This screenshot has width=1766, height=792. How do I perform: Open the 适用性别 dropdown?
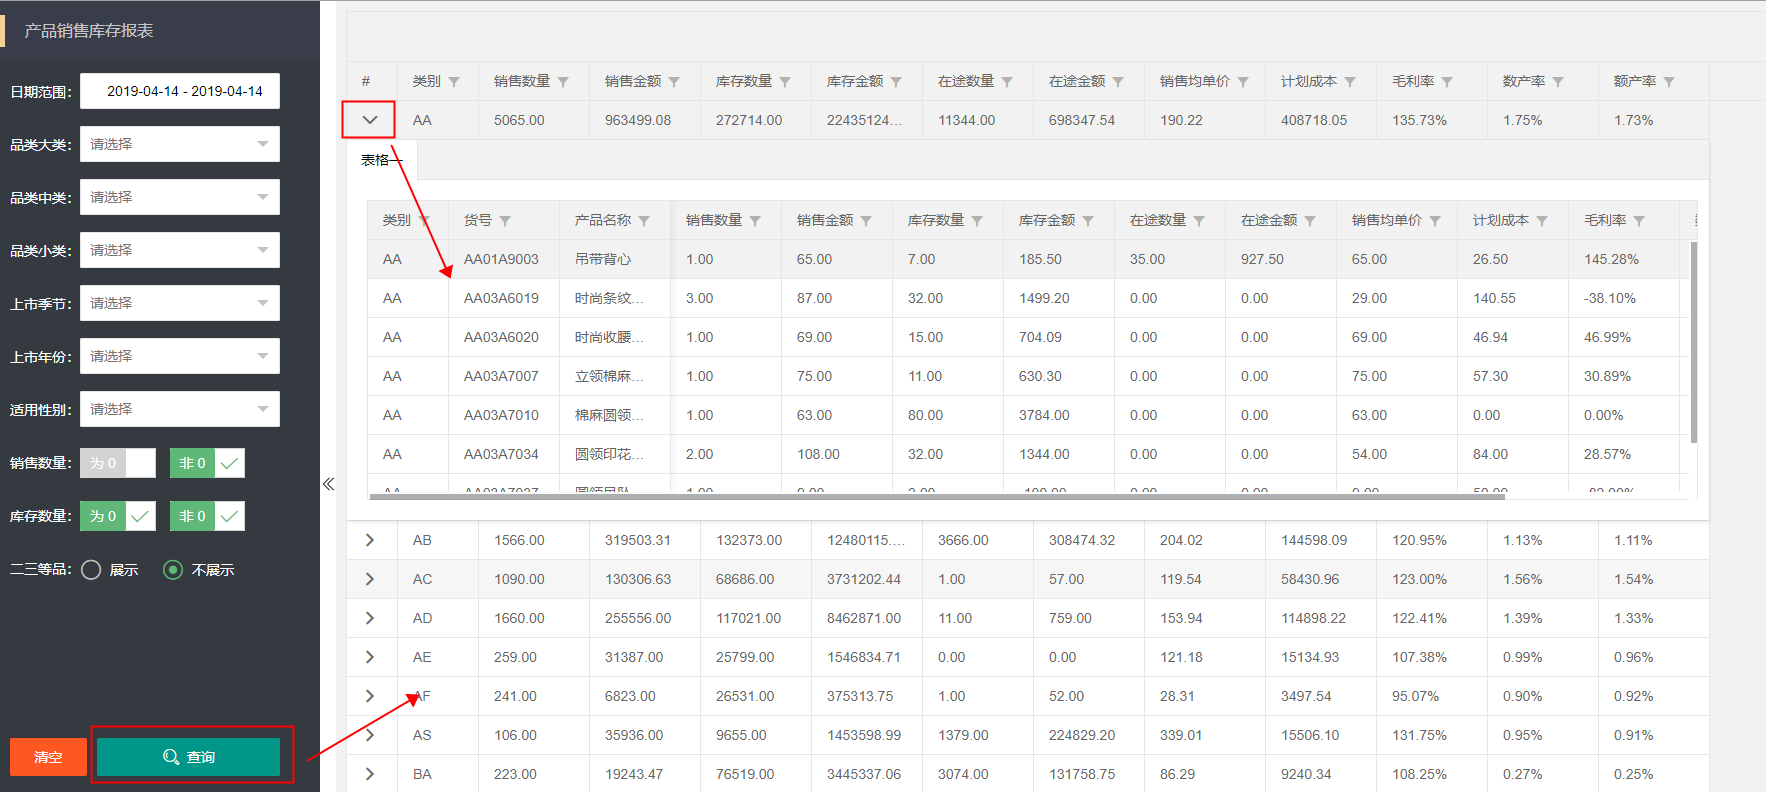tap(180, 409)
